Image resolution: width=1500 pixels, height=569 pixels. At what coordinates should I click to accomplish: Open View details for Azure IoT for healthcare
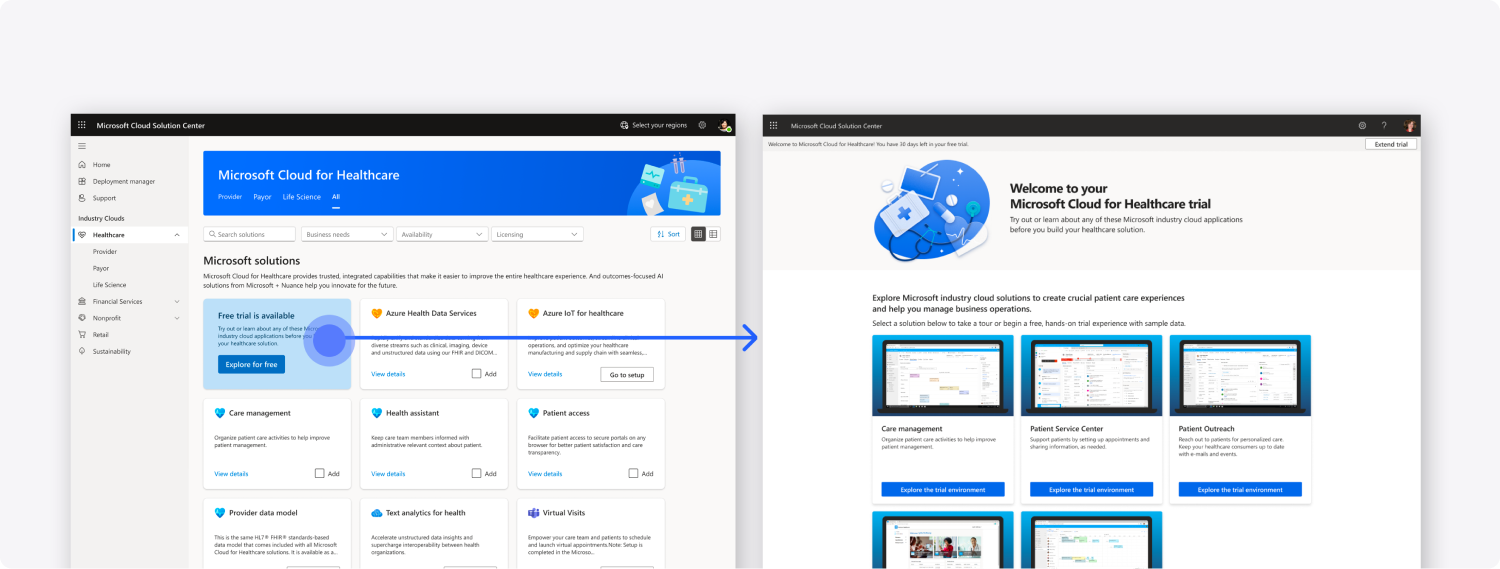point(545,374)
